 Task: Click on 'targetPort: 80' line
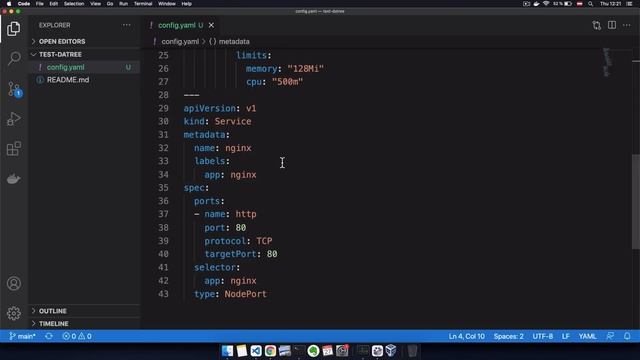(x=241, y=254)
